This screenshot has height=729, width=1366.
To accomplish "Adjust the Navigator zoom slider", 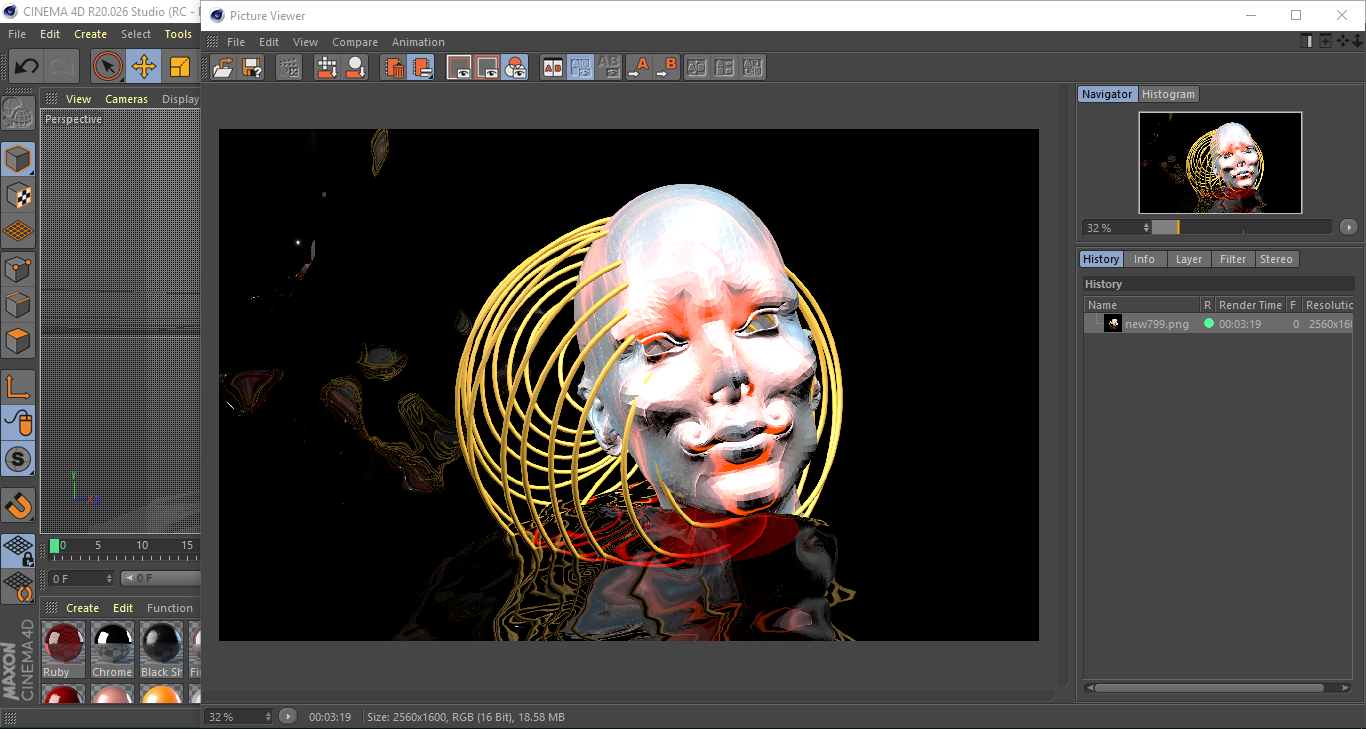I will (x=1241, y=228).
